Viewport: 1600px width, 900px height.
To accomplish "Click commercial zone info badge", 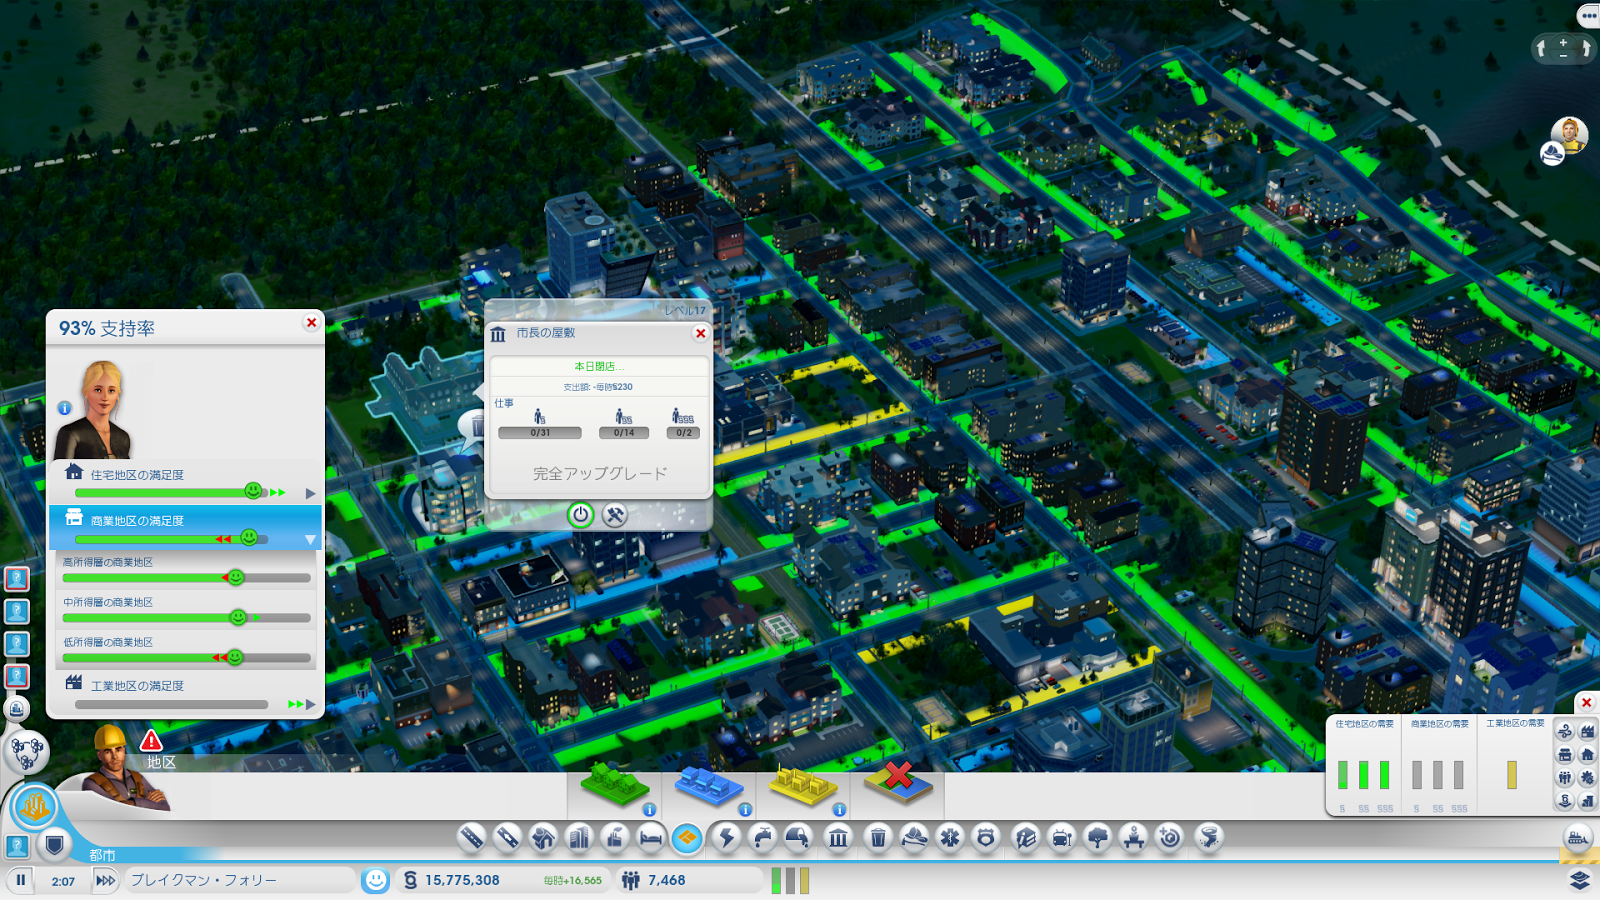I will (745, 810).
